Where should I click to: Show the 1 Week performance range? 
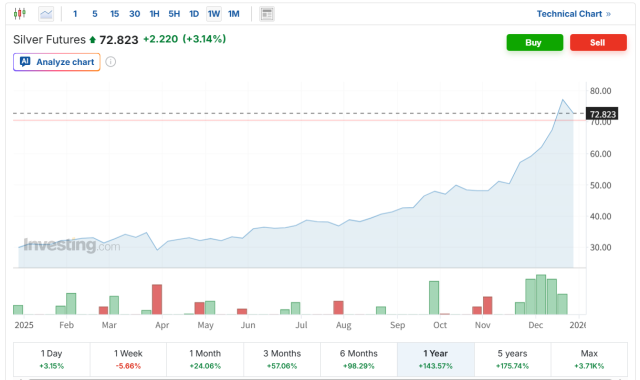point(128,359)
